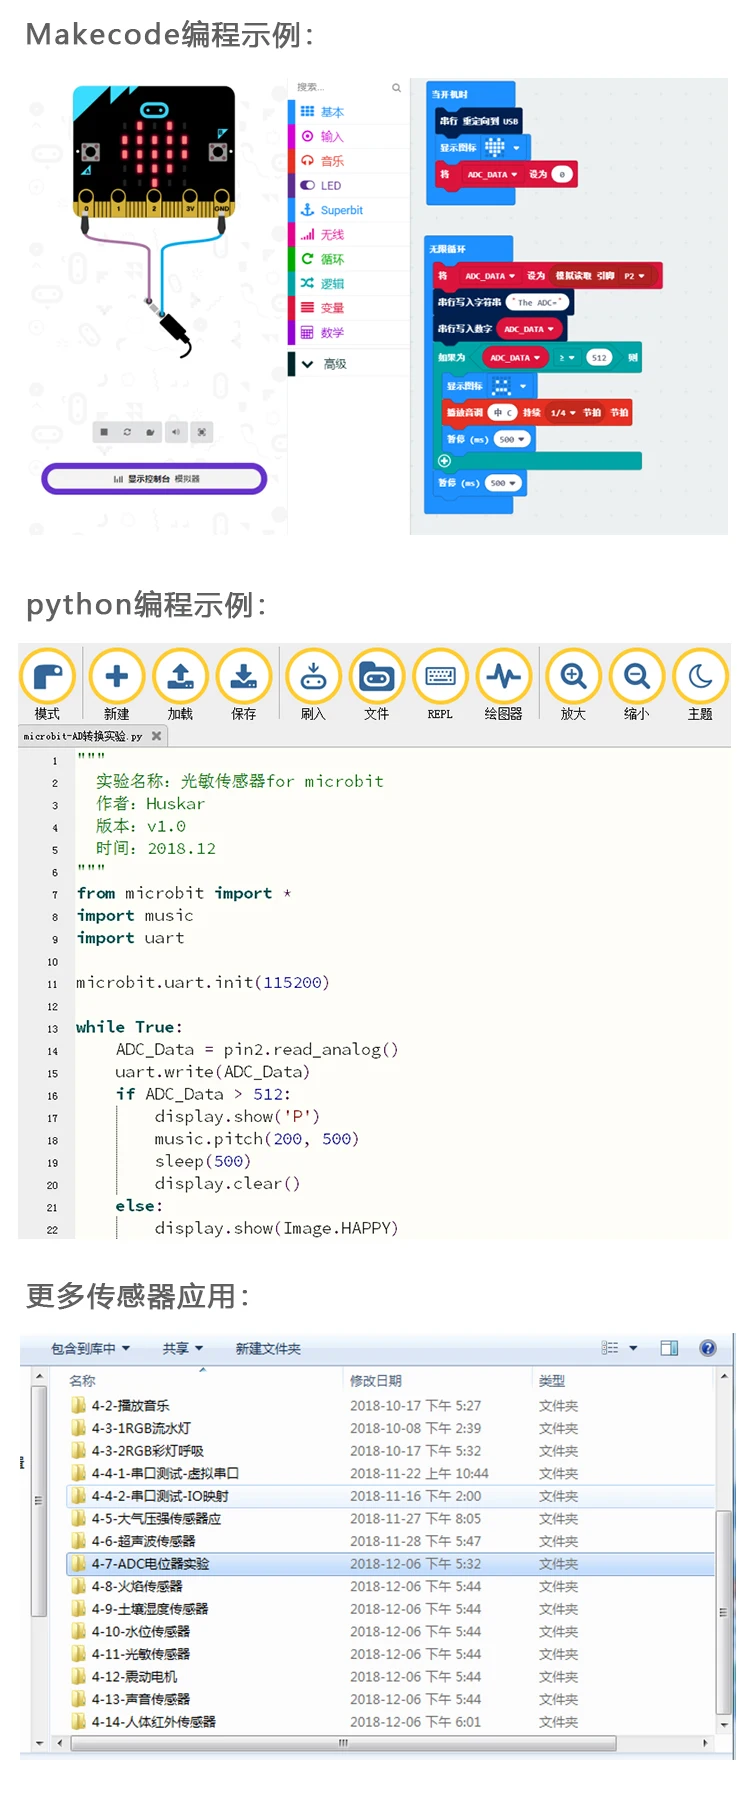Open the 音乐 block category

click(x=350, y=161)
